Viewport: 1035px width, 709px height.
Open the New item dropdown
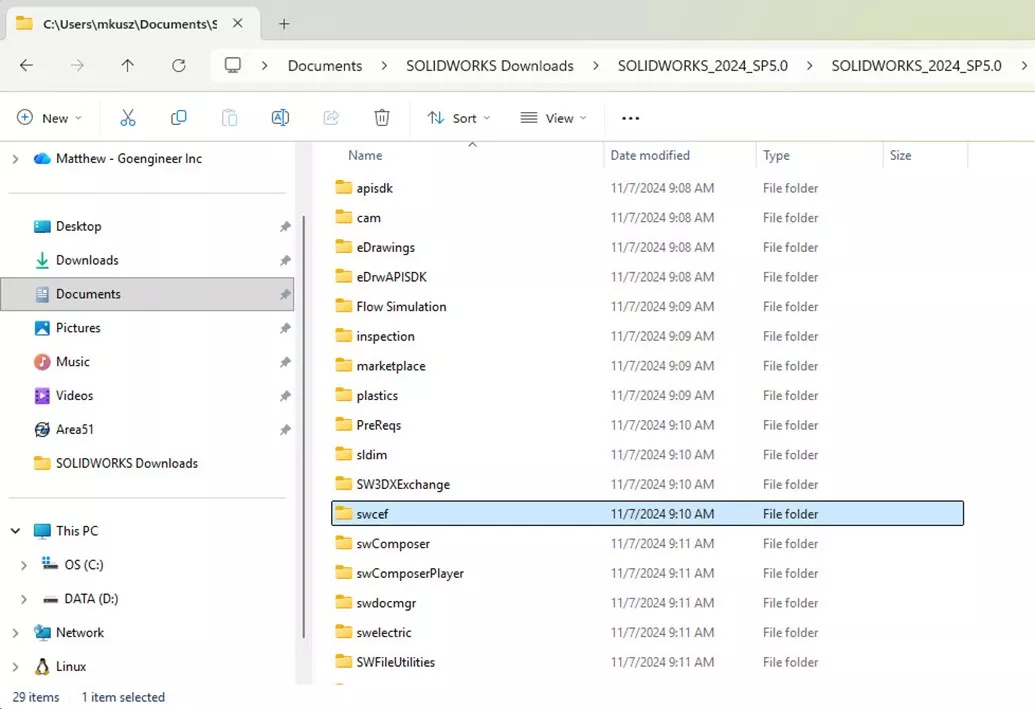pyautogui.click(x=50, y=118)
